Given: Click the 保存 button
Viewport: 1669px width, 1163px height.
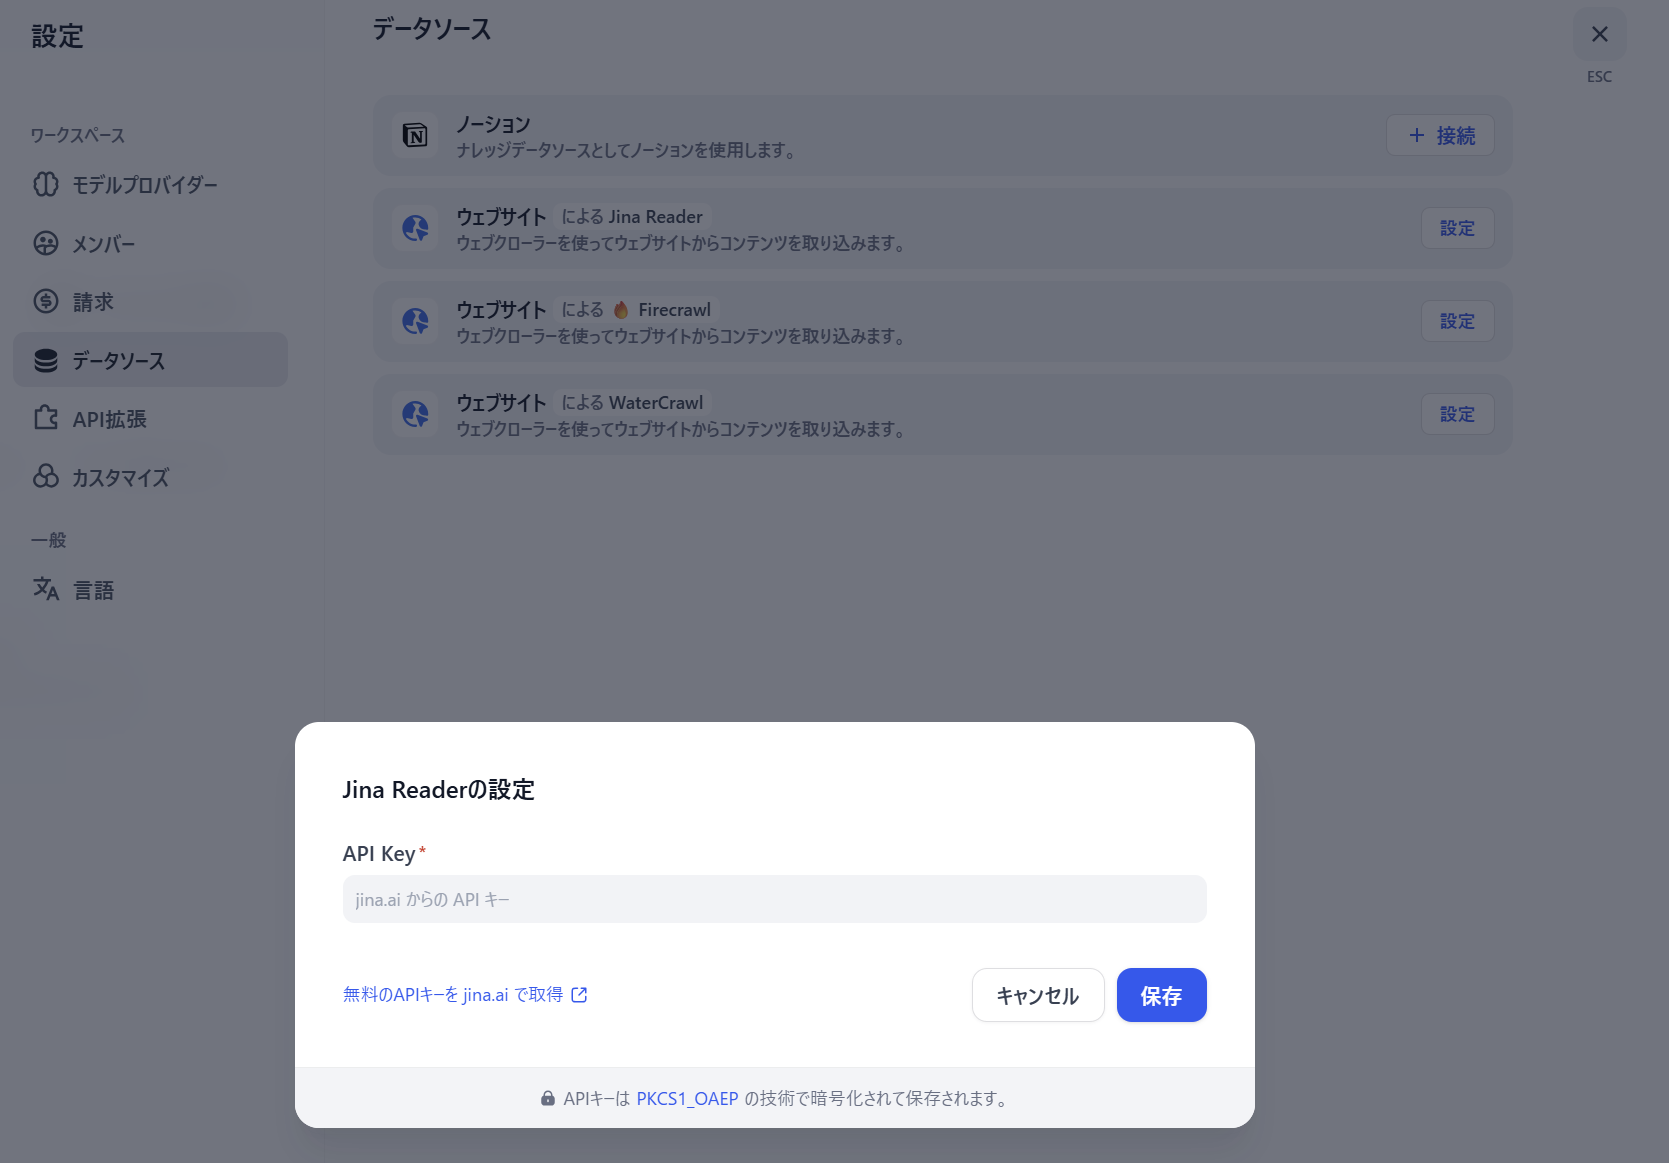Looking at the screenshot, I should pyautogui.click(x=1161, y=995).
